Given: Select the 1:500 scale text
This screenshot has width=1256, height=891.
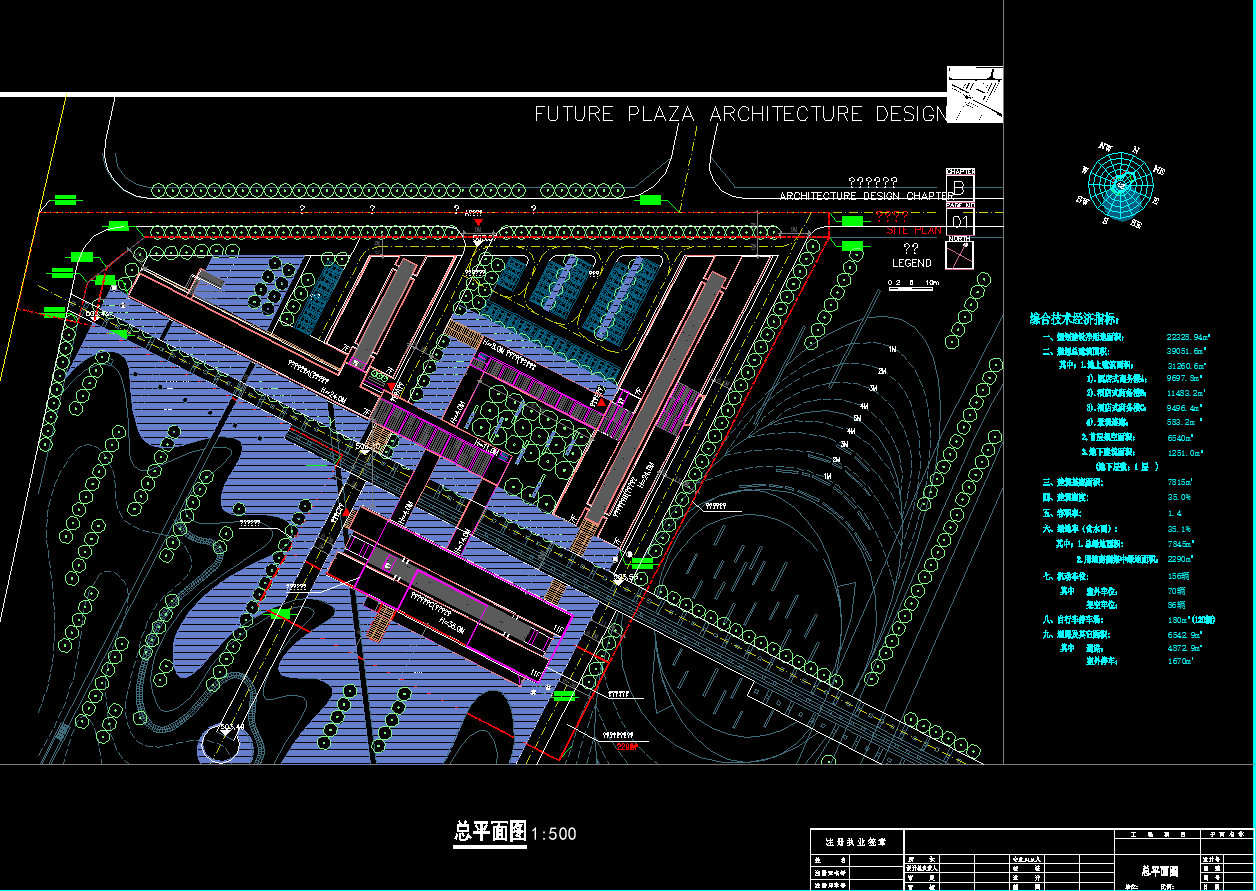Looking at the screenshot, I should 554,834.
